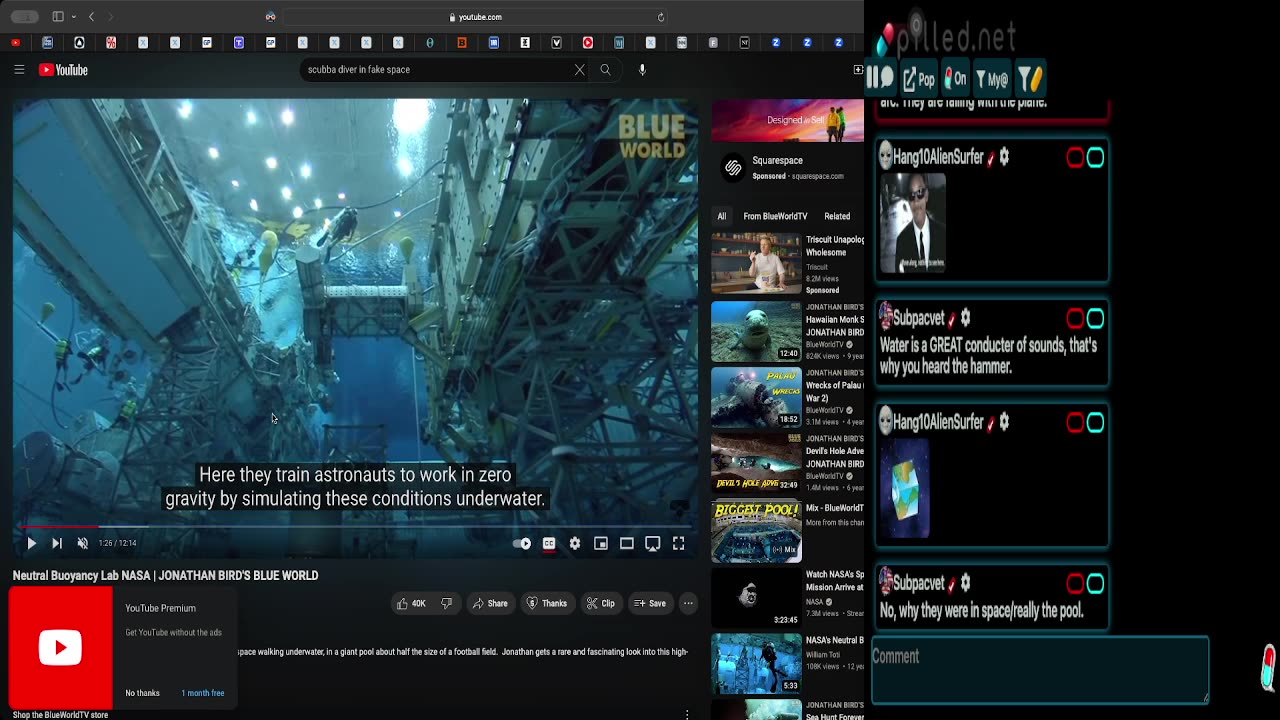This screenshot has height=720, width=1280.
Task: Open the video player settings gear
Action: pos(575,543)
